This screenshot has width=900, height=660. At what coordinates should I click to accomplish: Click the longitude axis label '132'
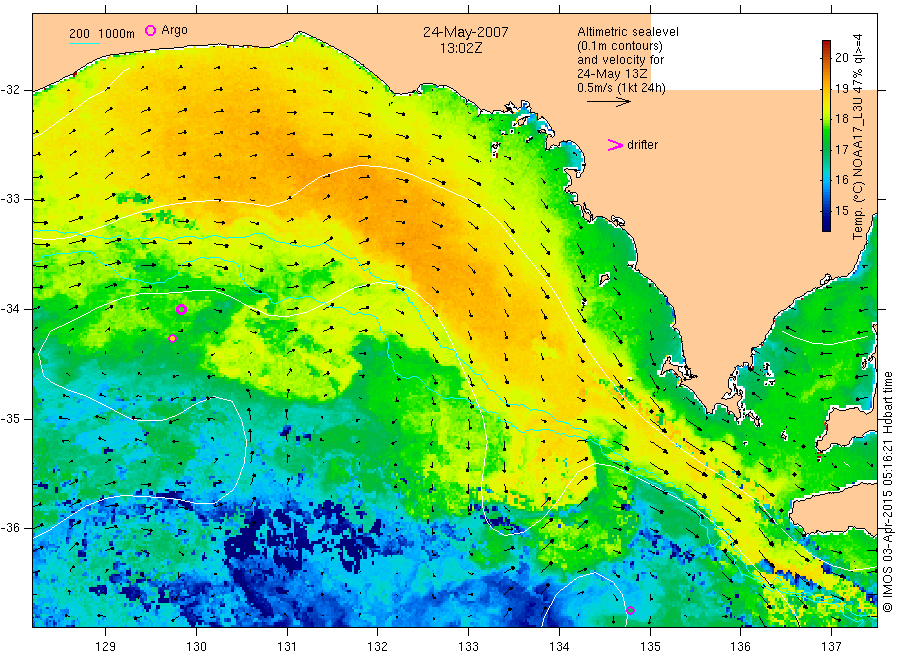pos(378,647)
